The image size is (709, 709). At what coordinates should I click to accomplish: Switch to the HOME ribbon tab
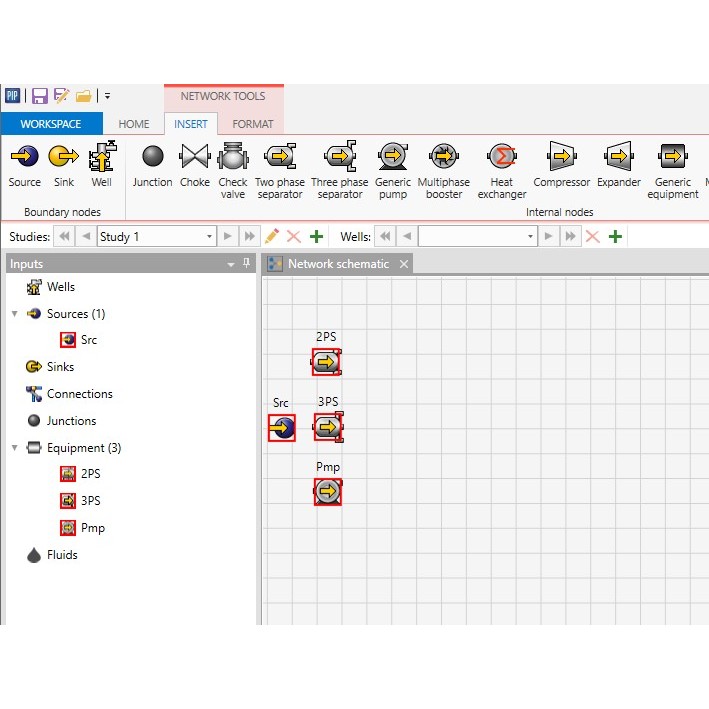click(134, 124)
